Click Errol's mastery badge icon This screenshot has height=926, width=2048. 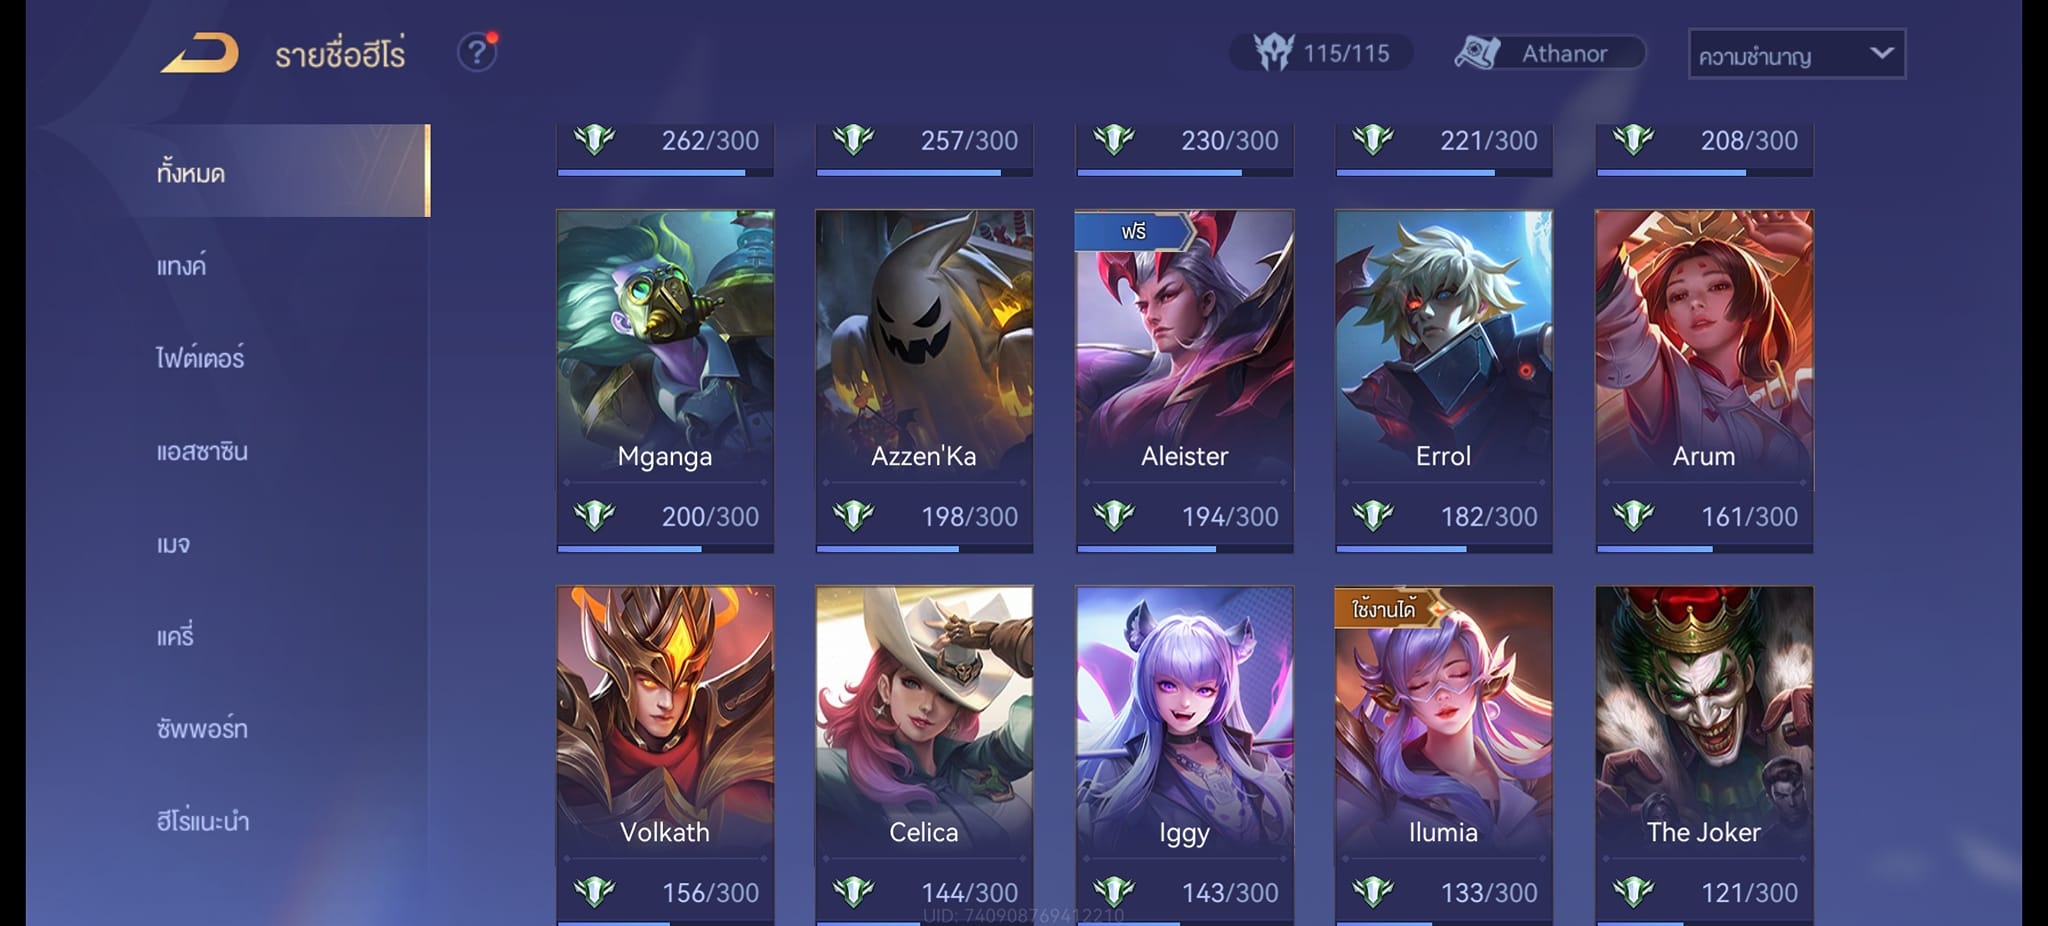1373,516
